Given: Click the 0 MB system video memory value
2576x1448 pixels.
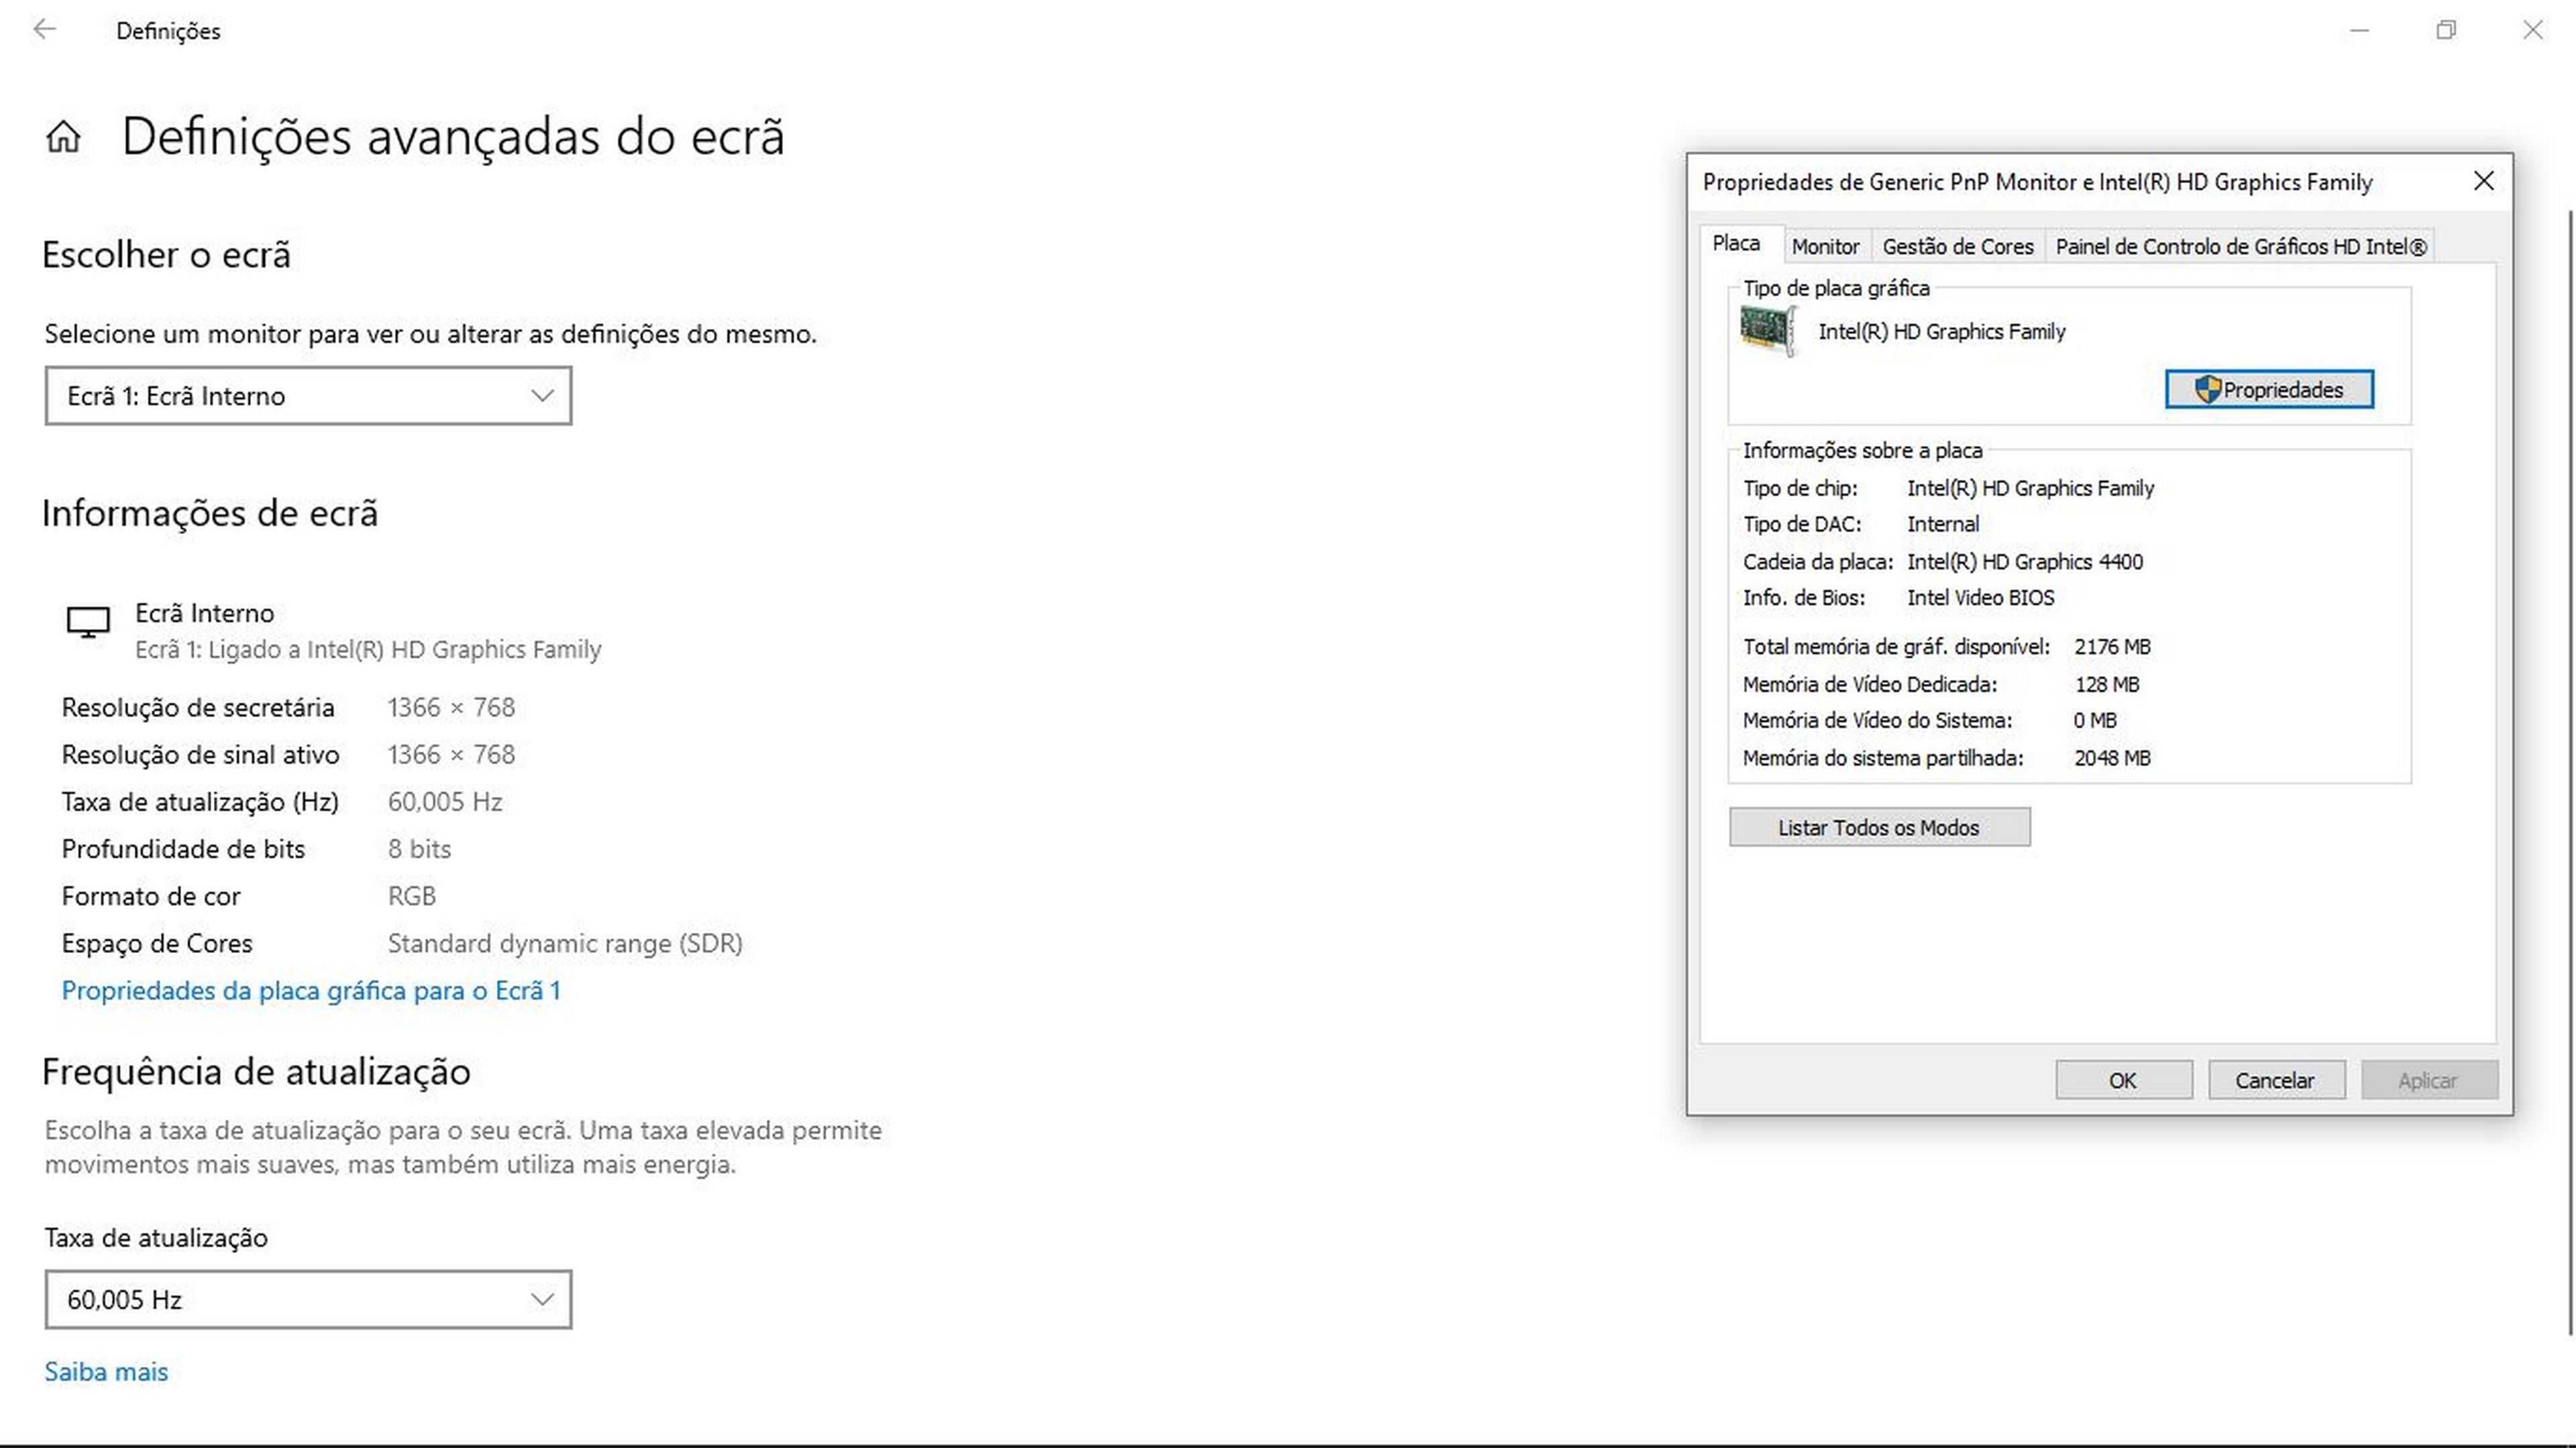Looking at the screenshot, I should (x=2095, y=720).
